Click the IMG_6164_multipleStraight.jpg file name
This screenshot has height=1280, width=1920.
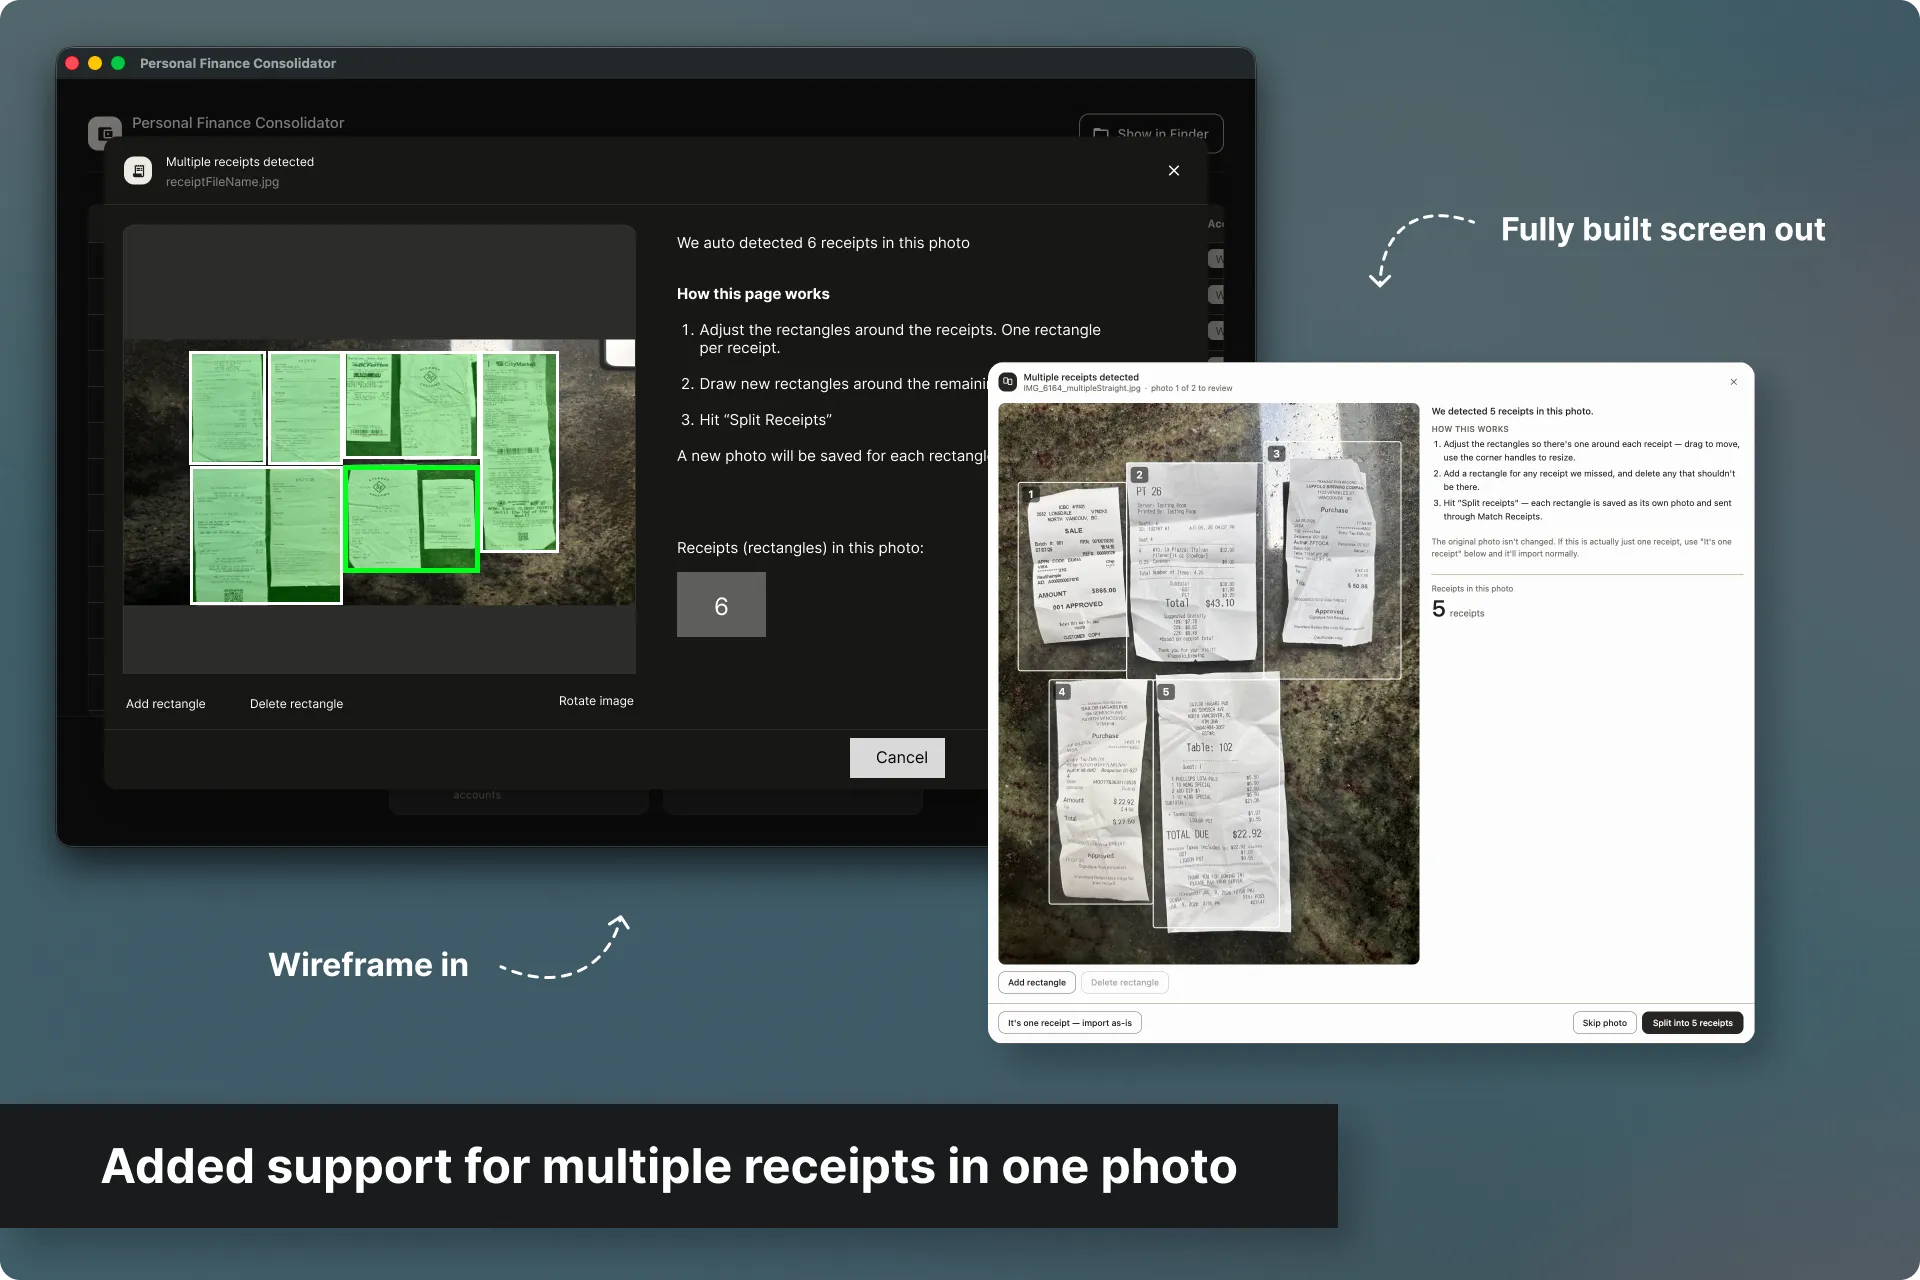(x=1082, y=388)
